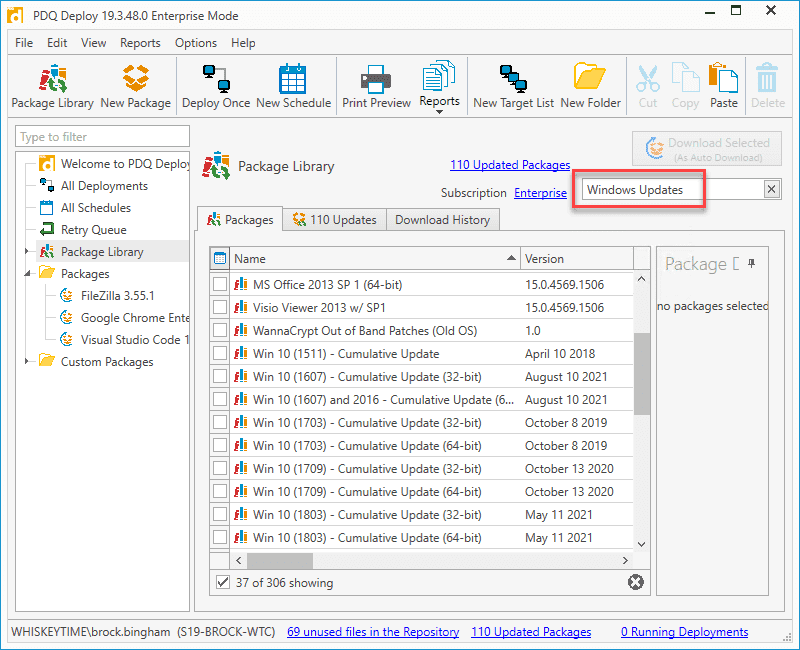Select Welcome to PDQ Deploy tree item
Image resolution: width=800 pixels, height=650 pixels.
pyautogui.click(x=115, y=164)
